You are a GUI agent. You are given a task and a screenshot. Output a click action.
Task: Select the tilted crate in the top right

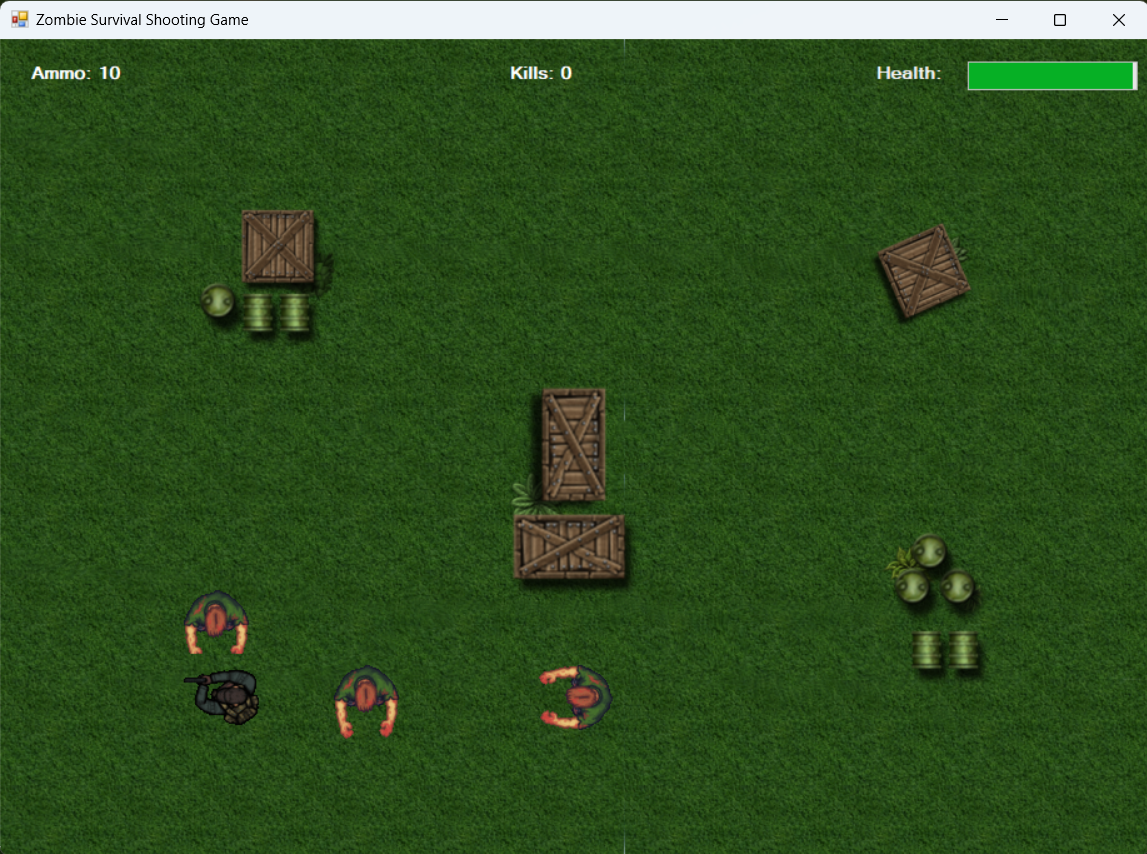coord(923,272)
